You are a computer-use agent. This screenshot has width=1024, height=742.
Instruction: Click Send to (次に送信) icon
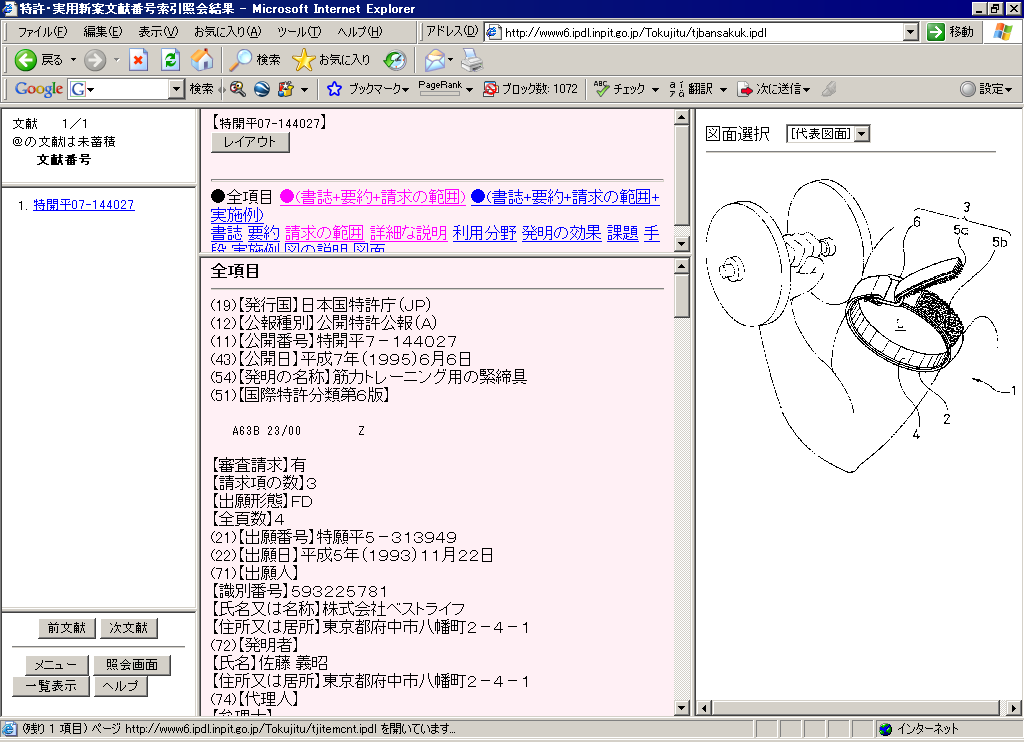(x=744, y=89)
